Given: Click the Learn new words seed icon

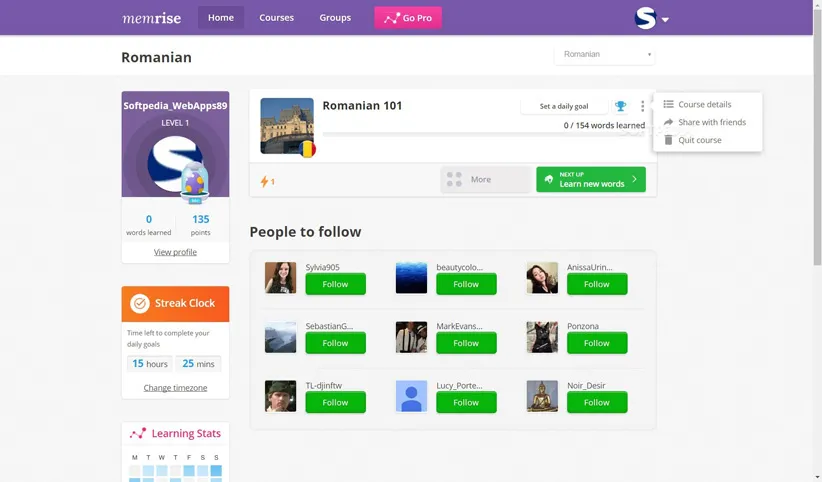Looking at the screenshot, I should coord(549,179).
